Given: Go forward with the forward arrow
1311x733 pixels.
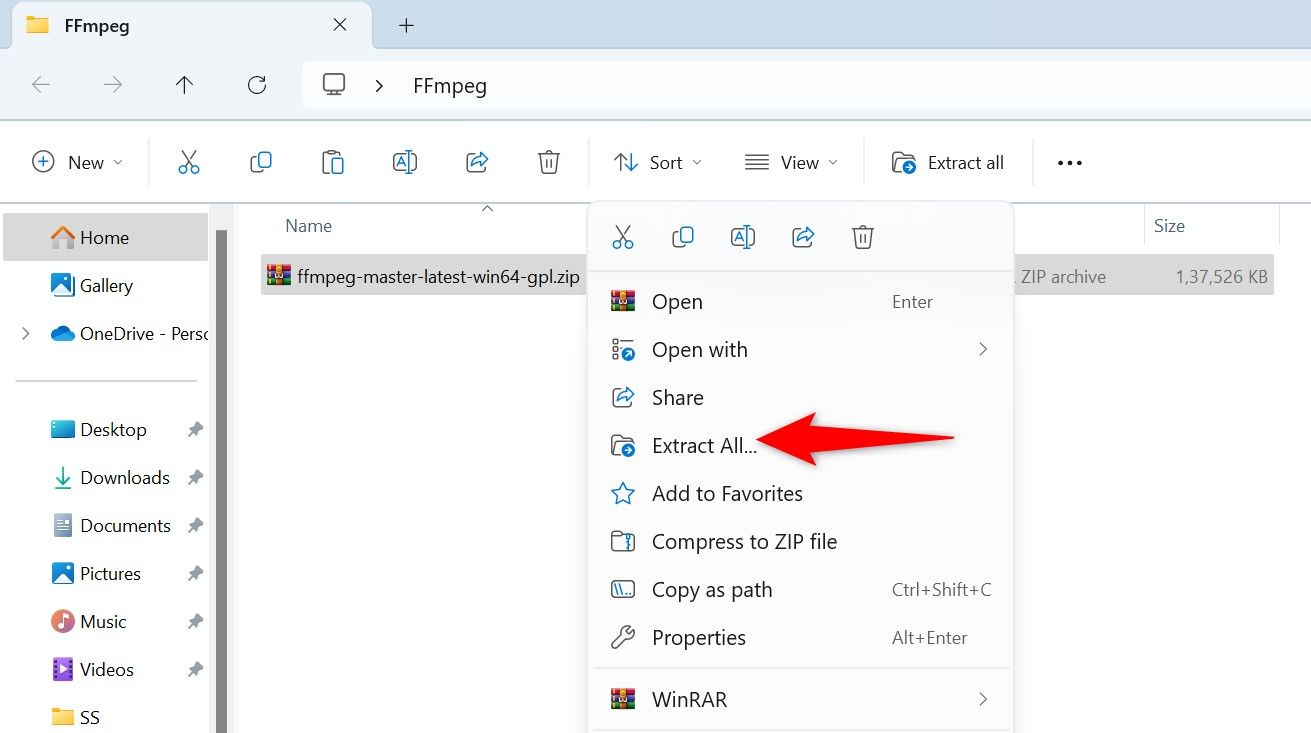Looking at the screenshot, I should click(x=113, y=85).
